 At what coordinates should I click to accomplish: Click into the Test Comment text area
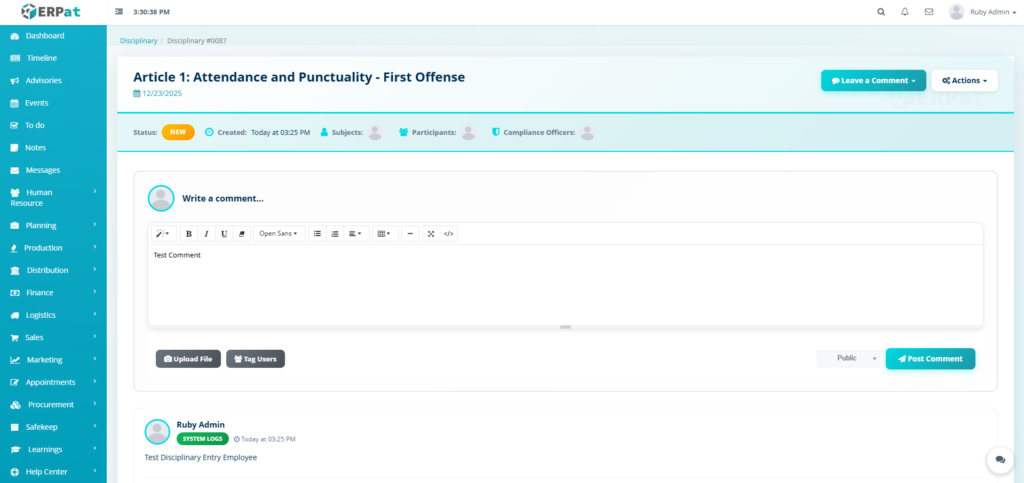[566, 284]
